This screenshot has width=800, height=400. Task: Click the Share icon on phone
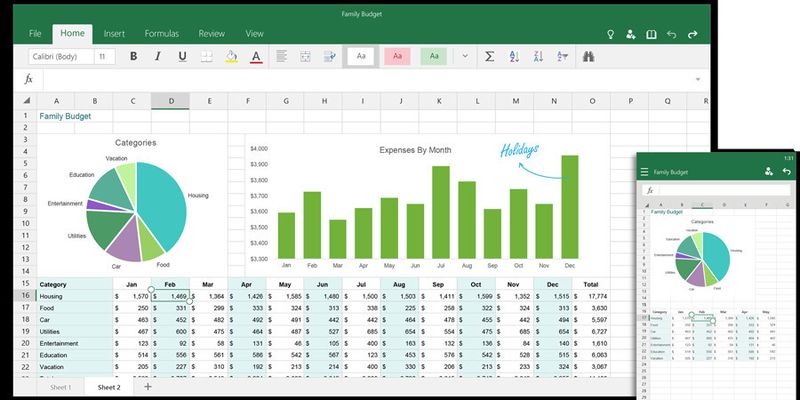click(x=769, y=171)
